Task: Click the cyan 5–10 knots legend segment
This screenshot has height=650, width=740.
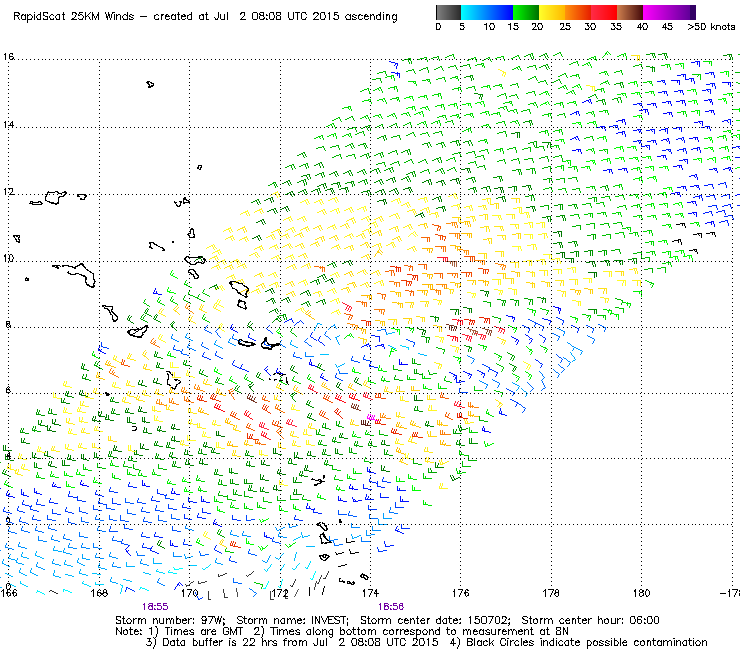Action: pyautogui.click(x=474, y=12)
